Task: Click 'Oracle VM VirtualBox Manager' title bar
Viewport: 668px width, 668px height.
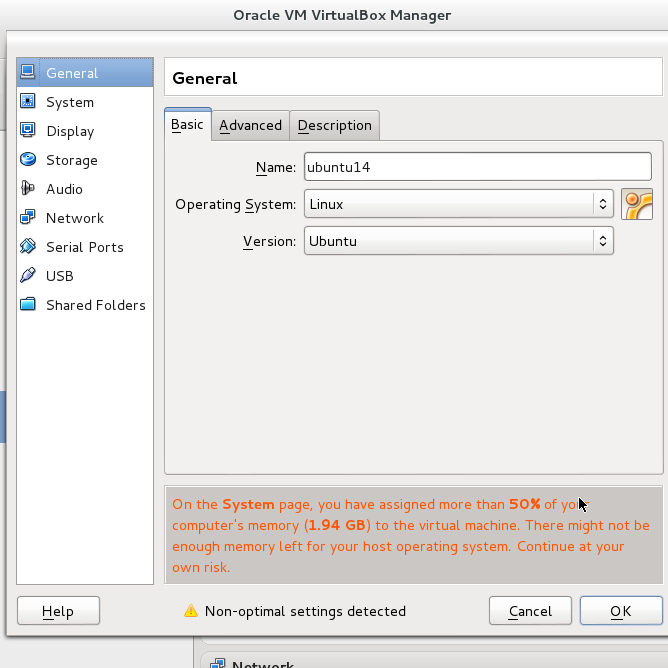Action: pyautogui.click(x=342, y=15)
